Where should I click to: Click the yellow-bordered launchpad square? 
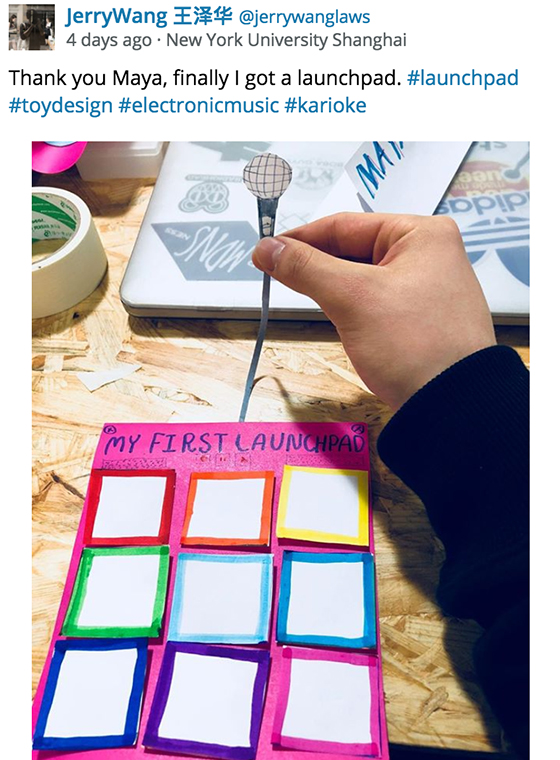(323, 506)
